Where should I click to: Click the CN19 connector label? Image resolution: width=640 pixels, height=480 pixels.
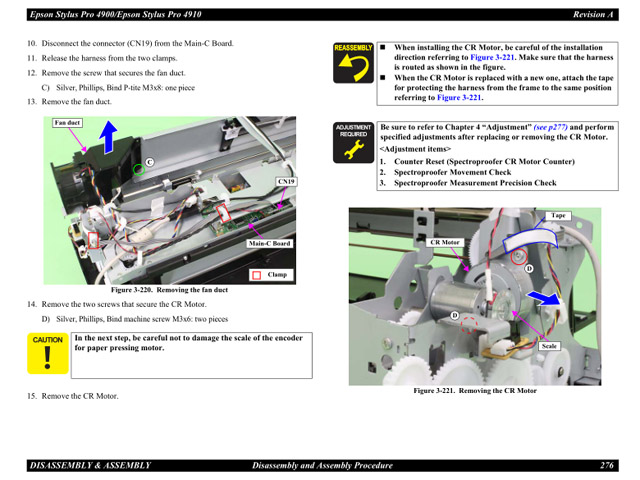tap(285, 182)
